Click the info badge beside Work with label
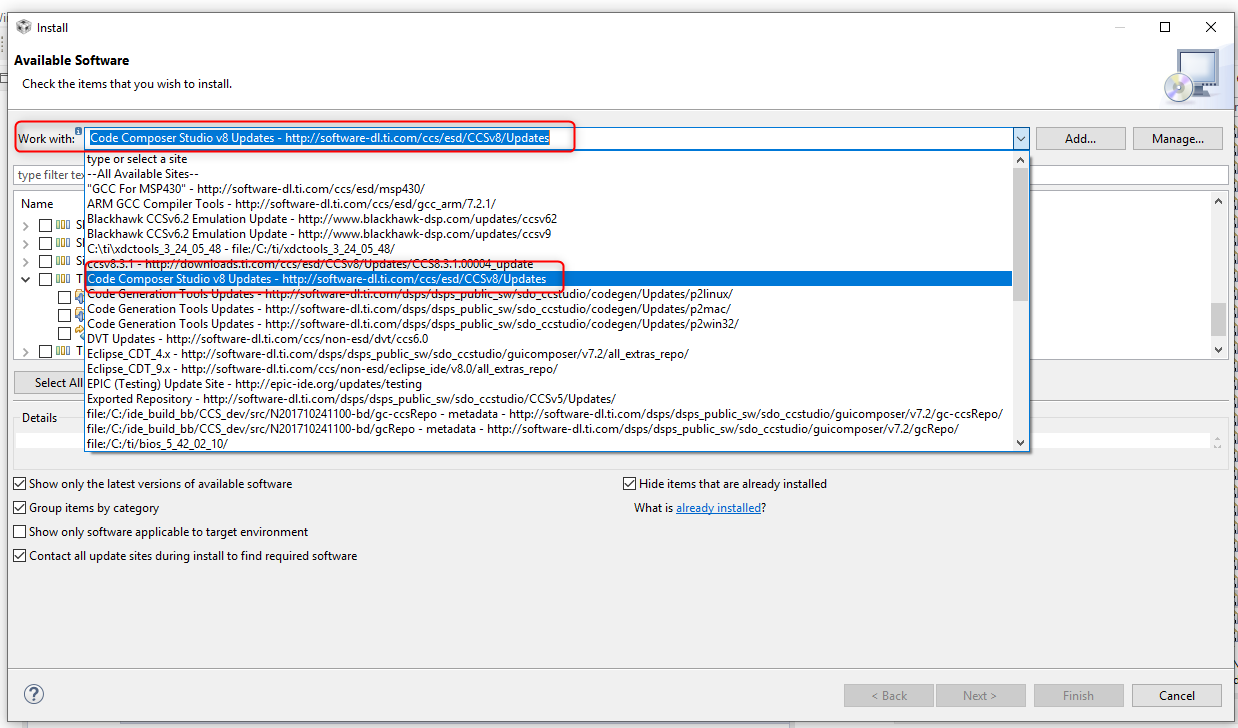Screen dimensions: 1238x728 [x=78, y=130]
